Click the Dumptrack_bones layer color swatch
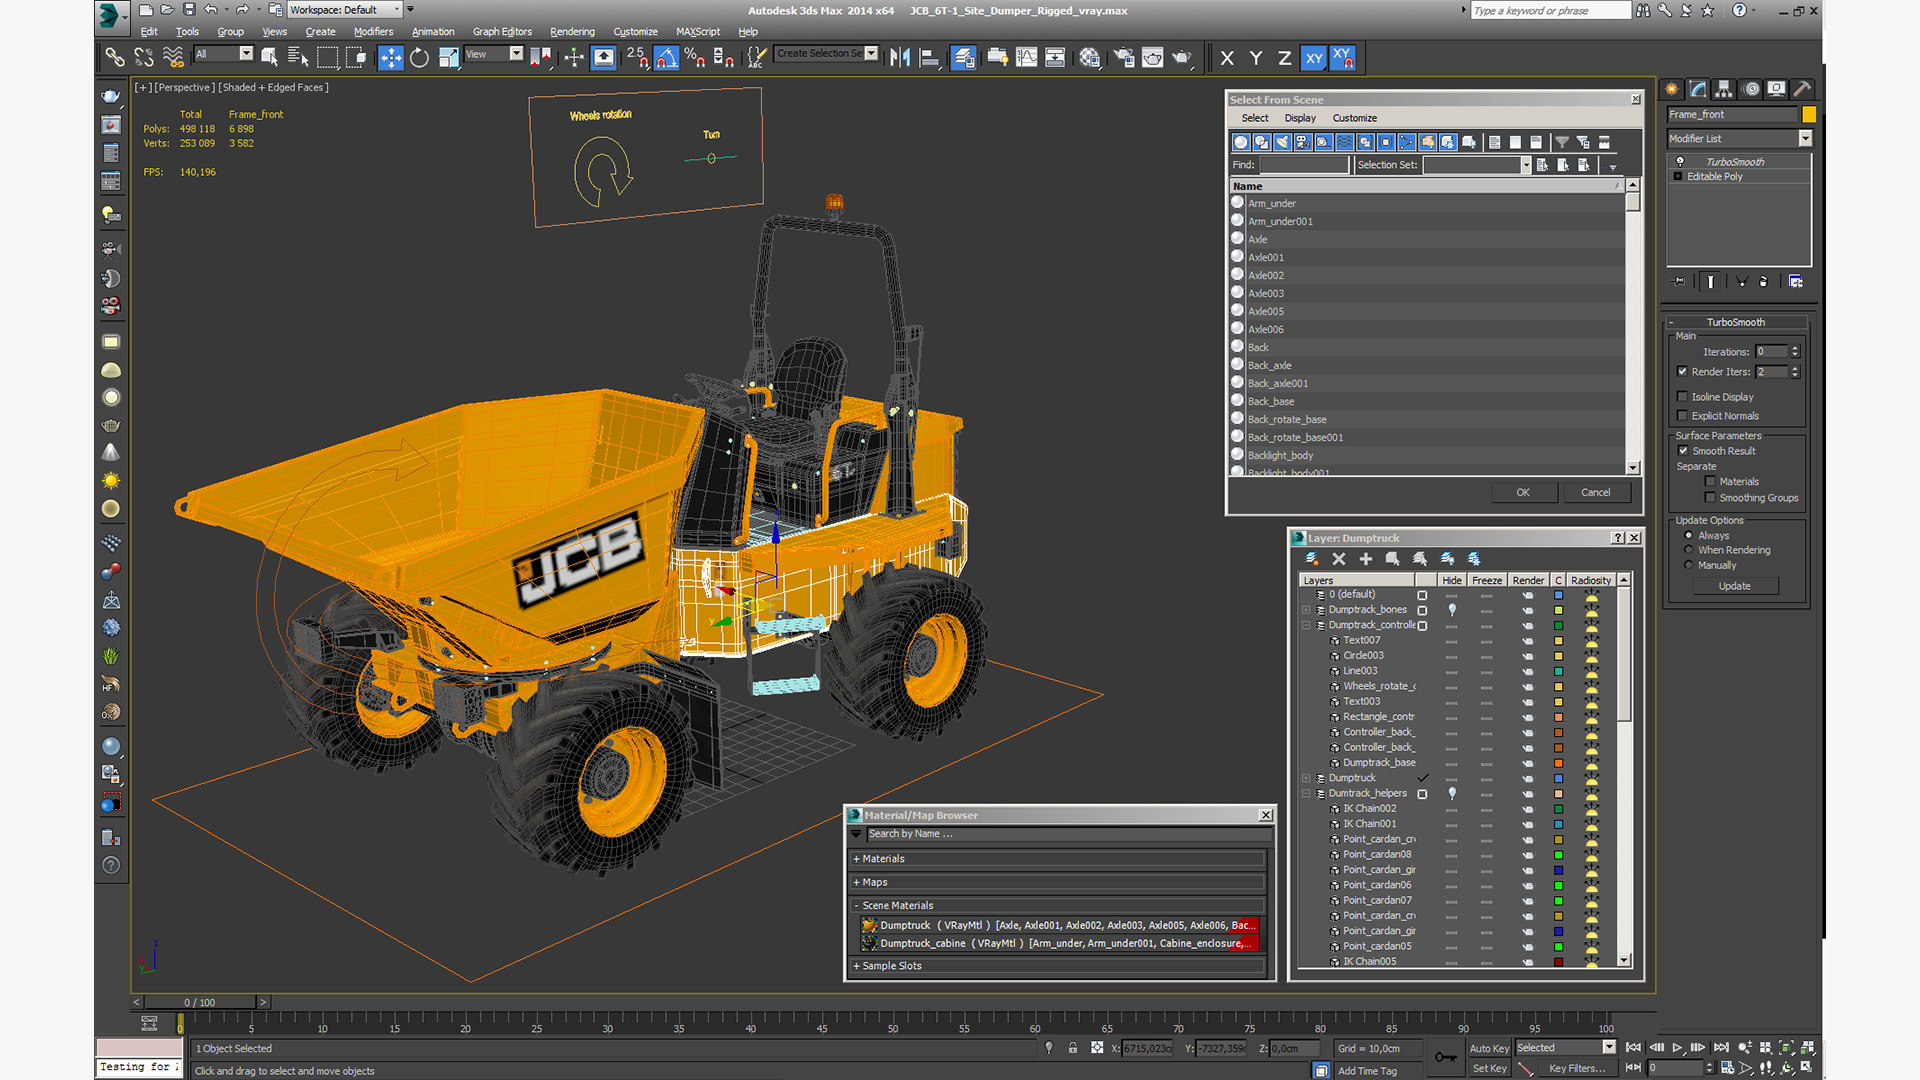This screenshot has width=1920, height=1080. pyautogui.click(x=1558, y=609)
